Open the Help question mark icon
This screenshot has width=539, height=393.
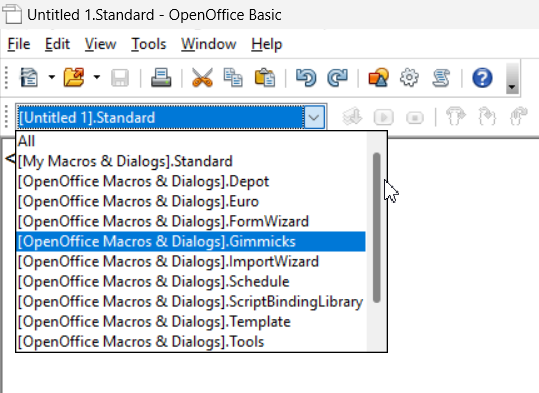tap(482, 78)
